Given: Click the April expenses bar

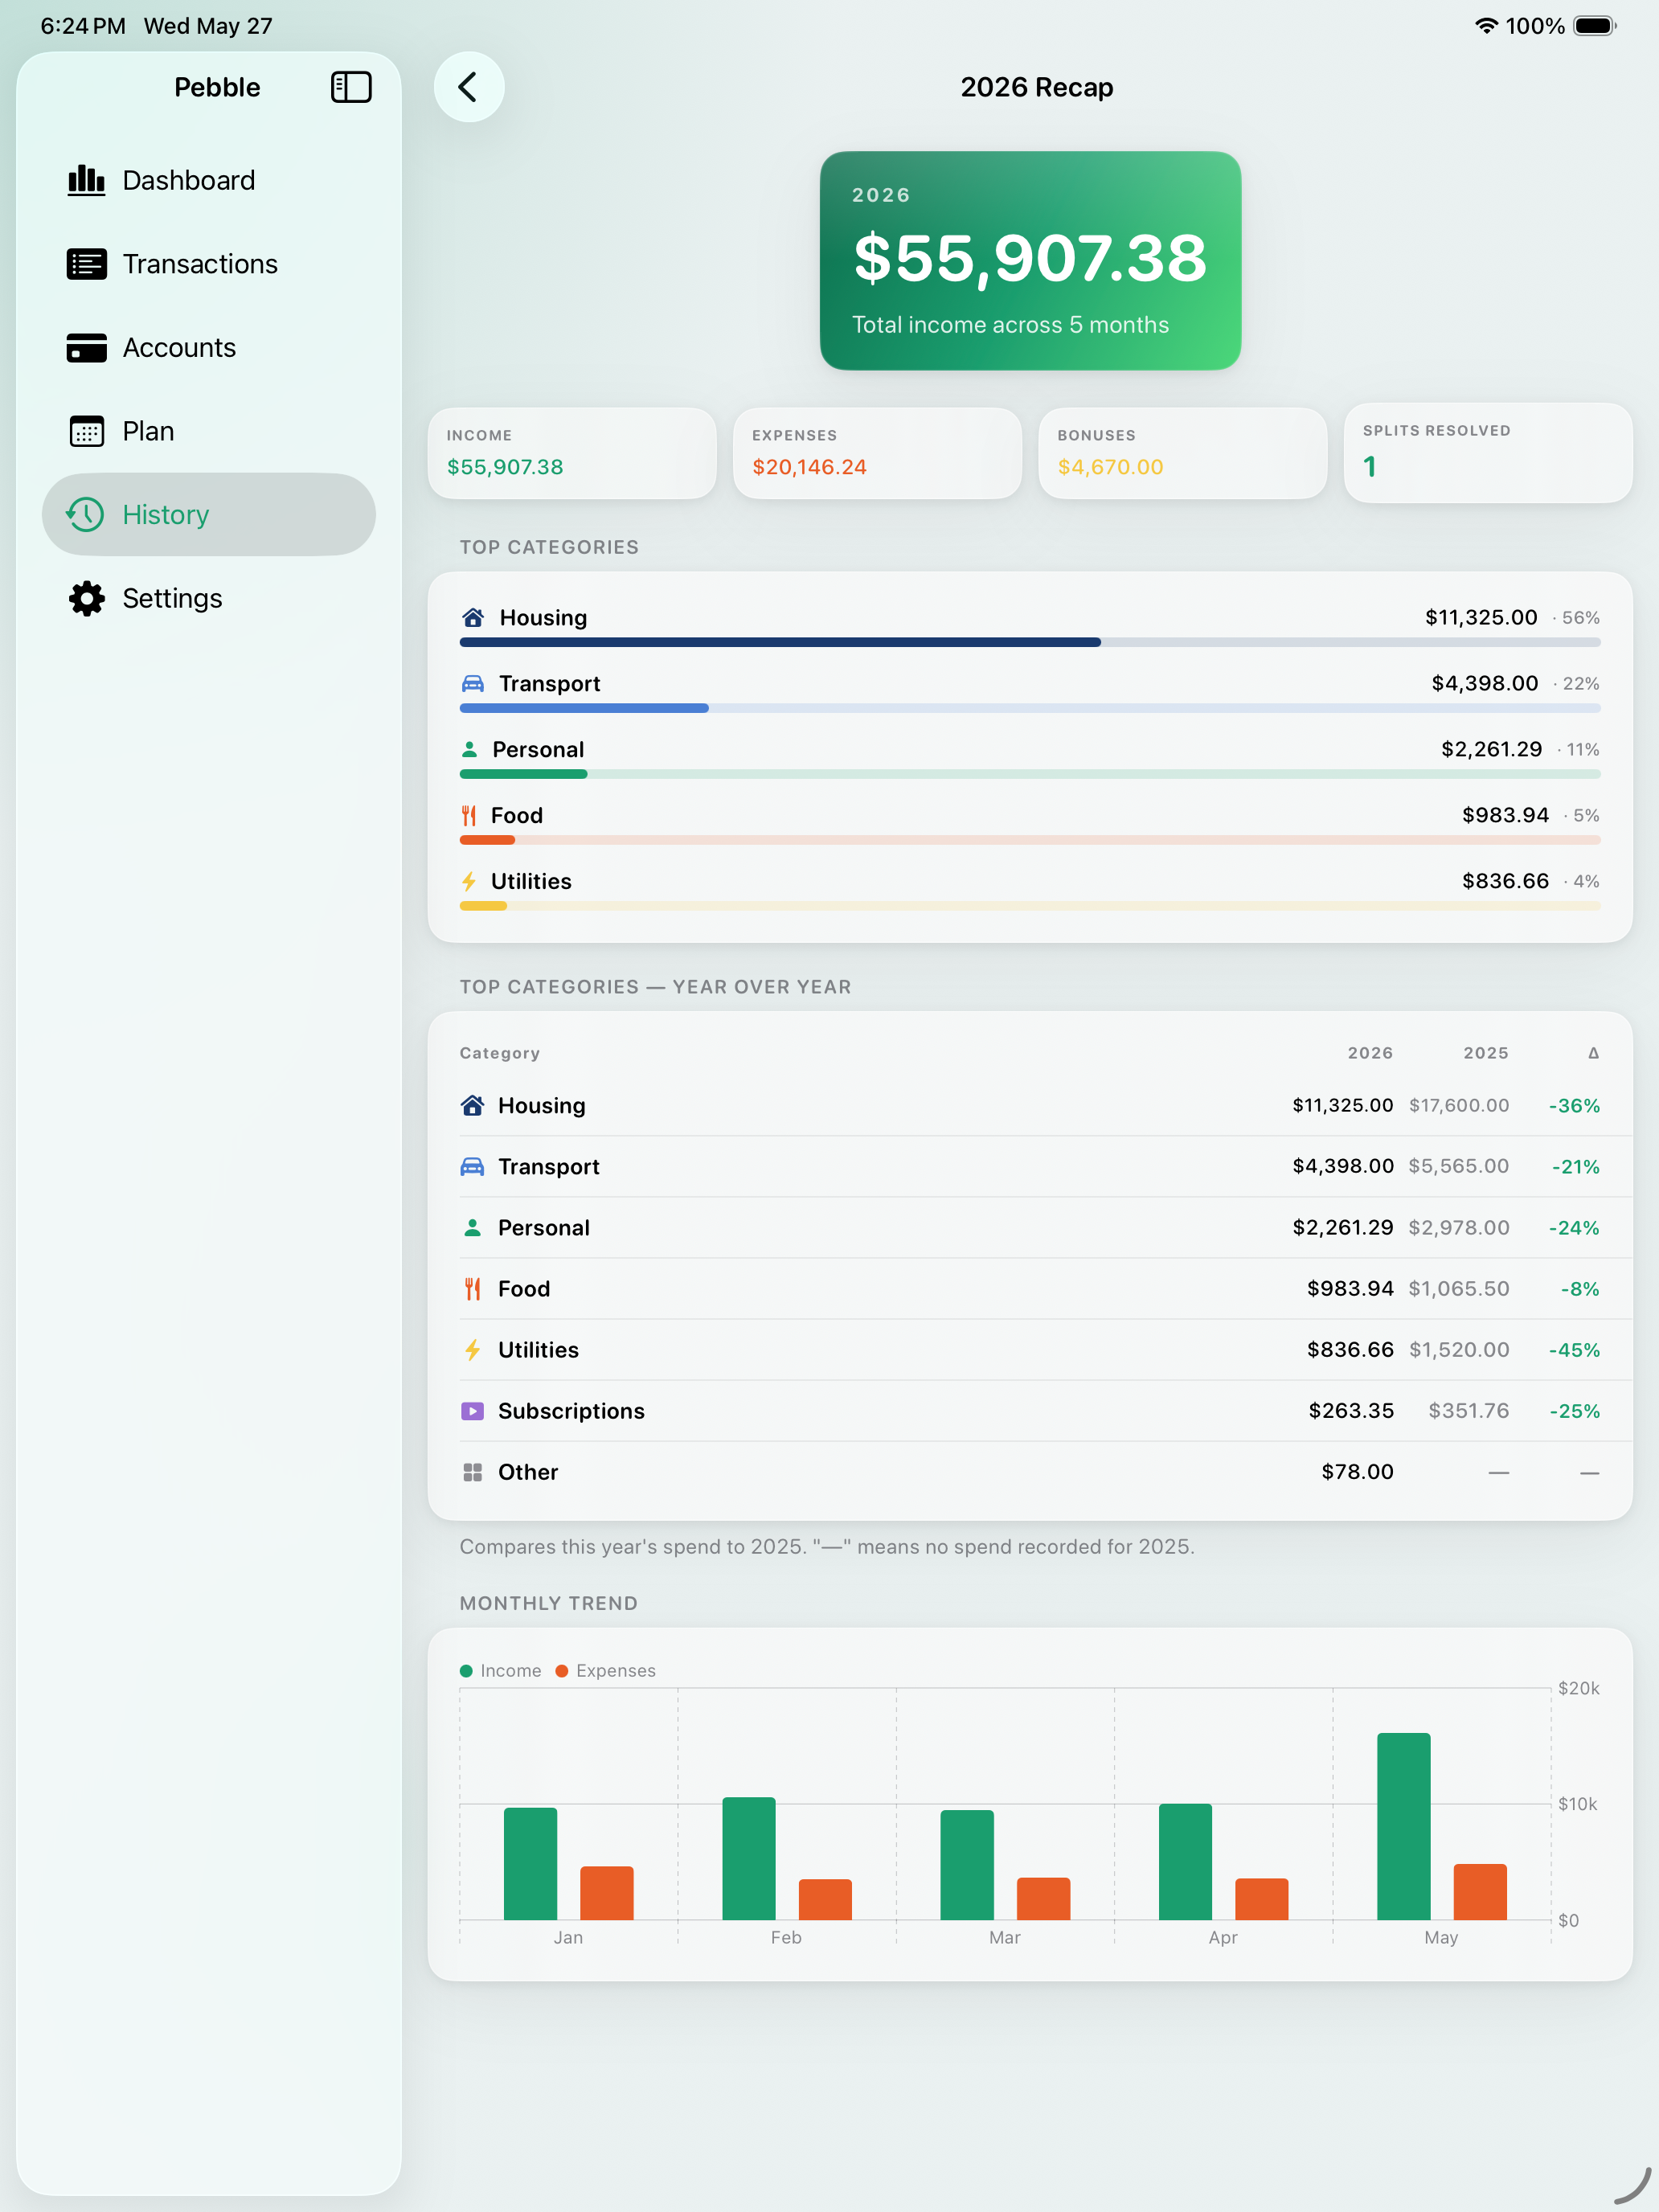Looking at the screenshot, I should coord(1261,1898).
